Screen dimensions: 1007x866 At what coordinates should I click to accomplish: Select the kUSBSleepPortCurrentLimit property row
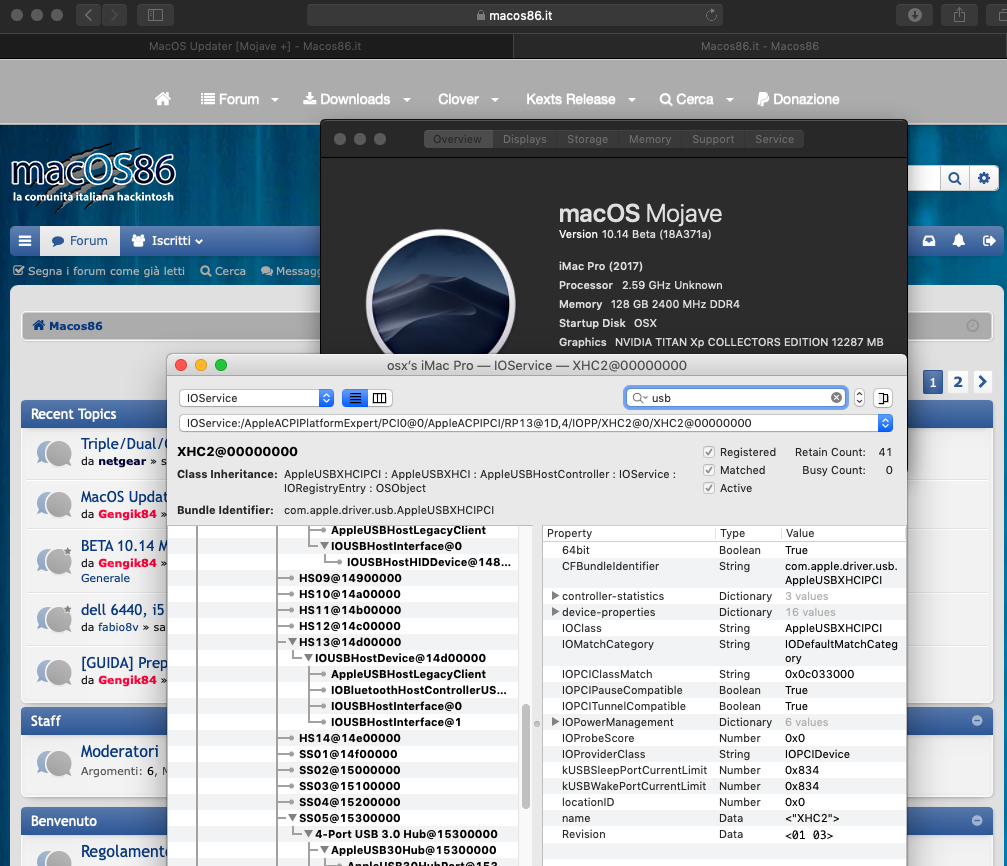(724, 770)
